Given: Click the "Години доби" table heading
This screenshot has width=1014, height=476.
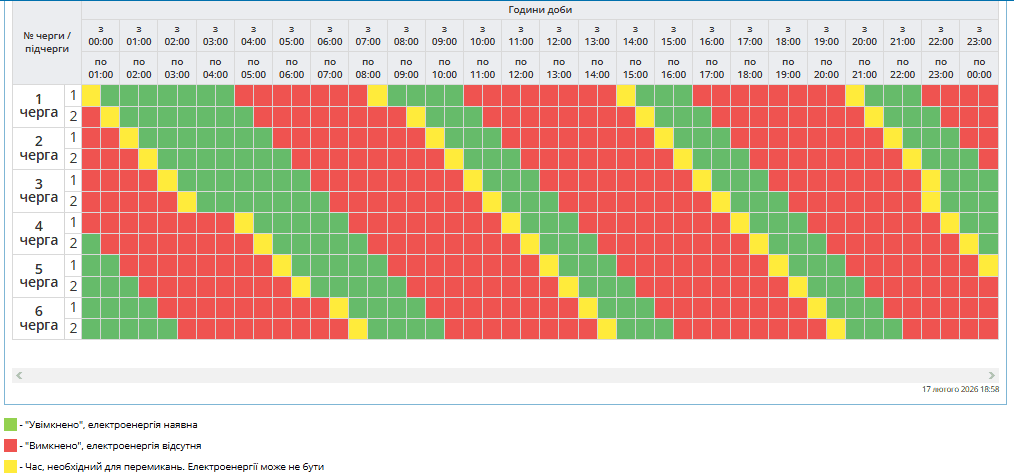Looking at the screenshot, I should [540, 9].
